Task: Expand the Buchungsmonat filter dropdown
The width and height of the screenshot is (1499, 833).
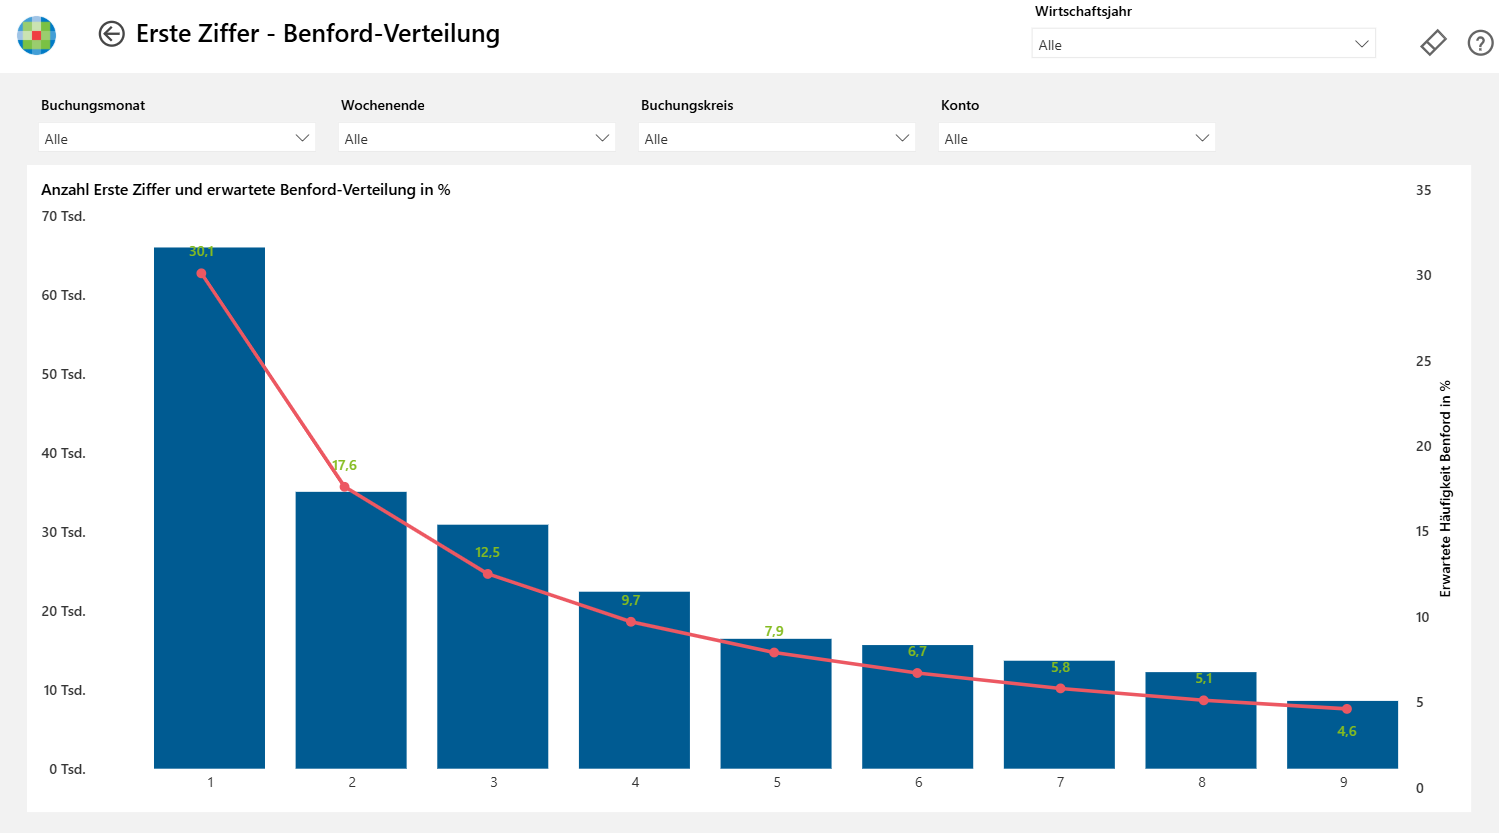Action: (x=177, y=138)
